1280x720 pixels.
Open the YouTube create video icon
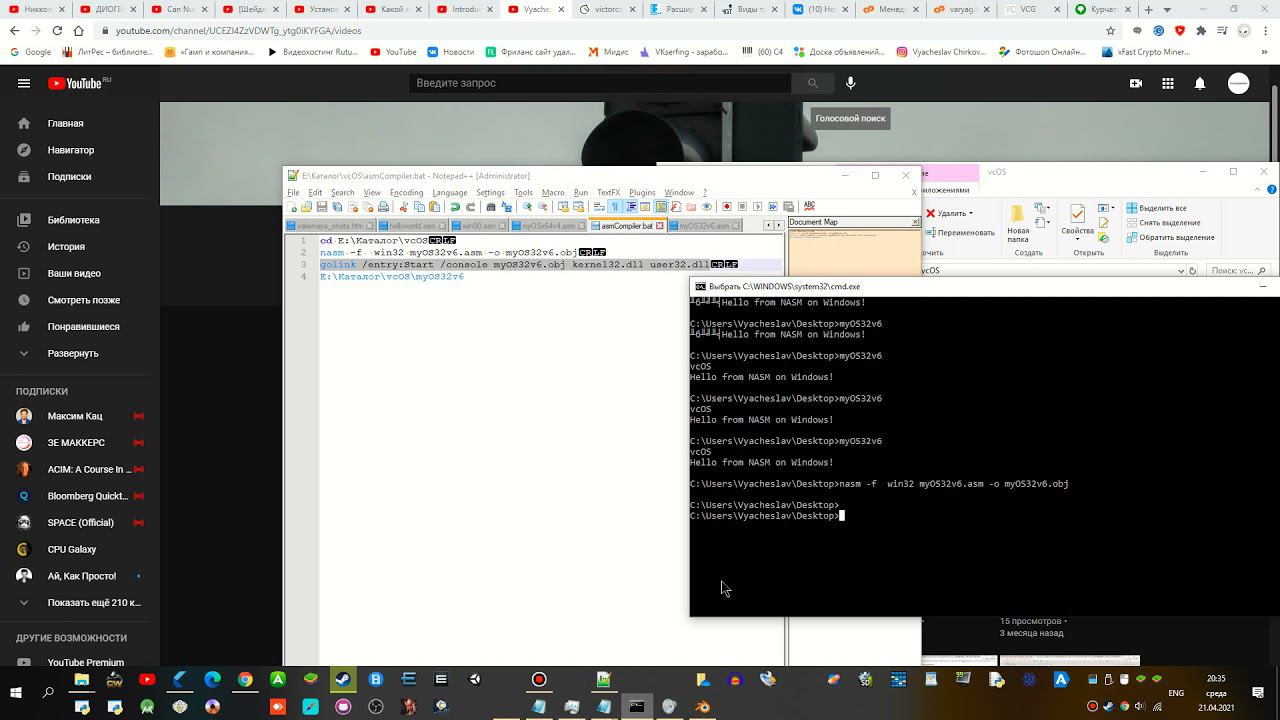click(x=1136, y=83)
